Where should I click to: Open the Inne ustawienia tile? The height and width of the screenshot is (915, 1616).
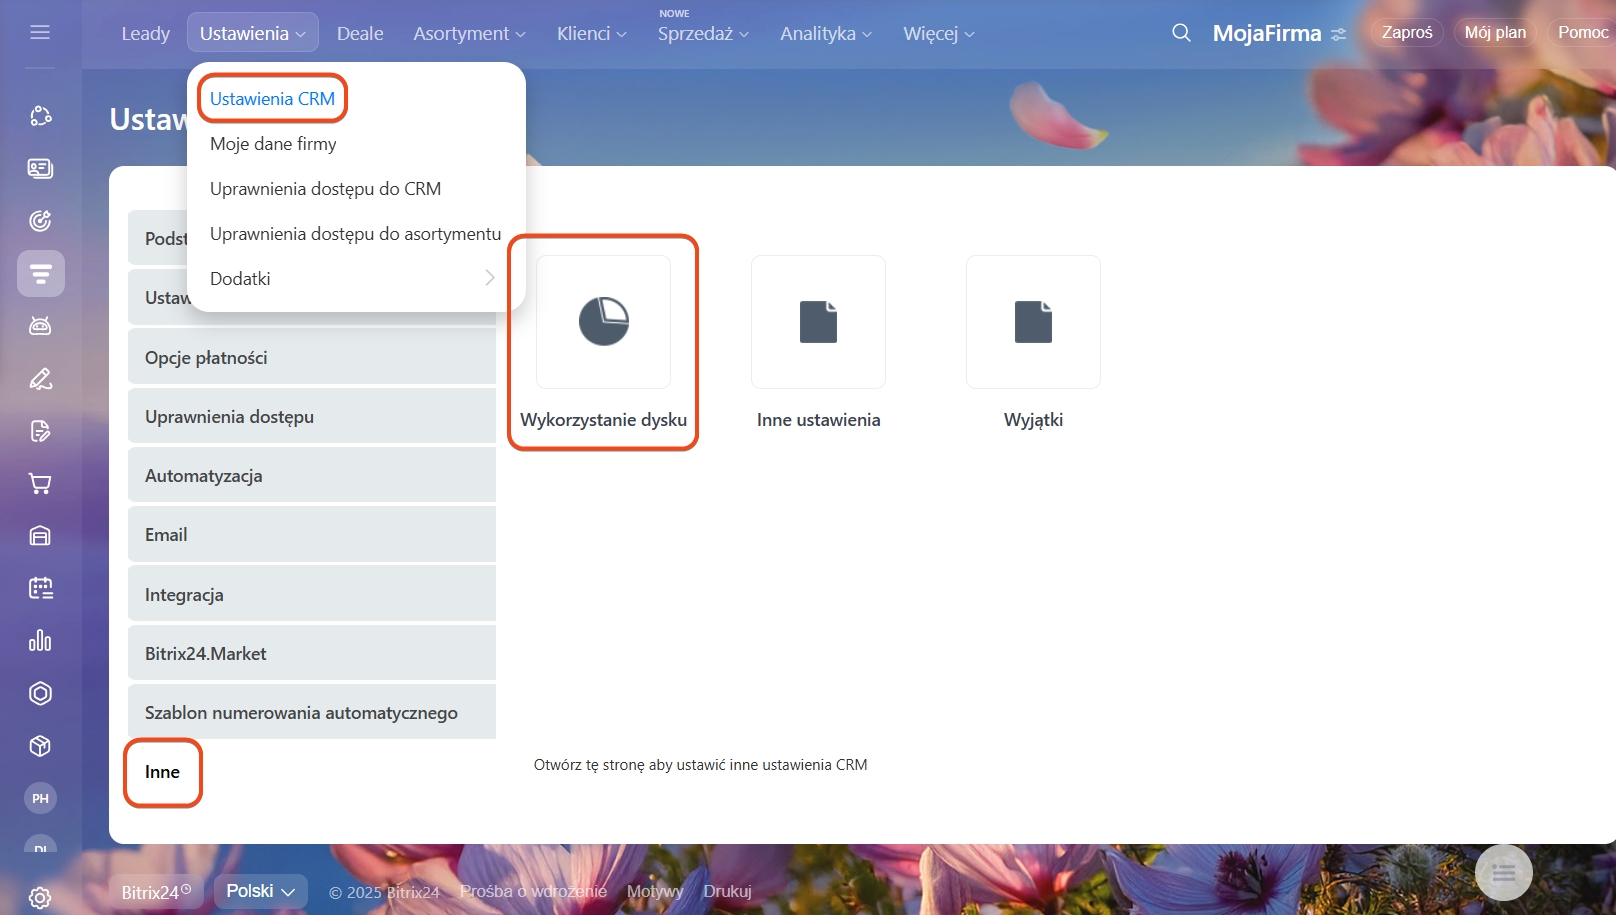pyautogui.click(x=818, y=322)
